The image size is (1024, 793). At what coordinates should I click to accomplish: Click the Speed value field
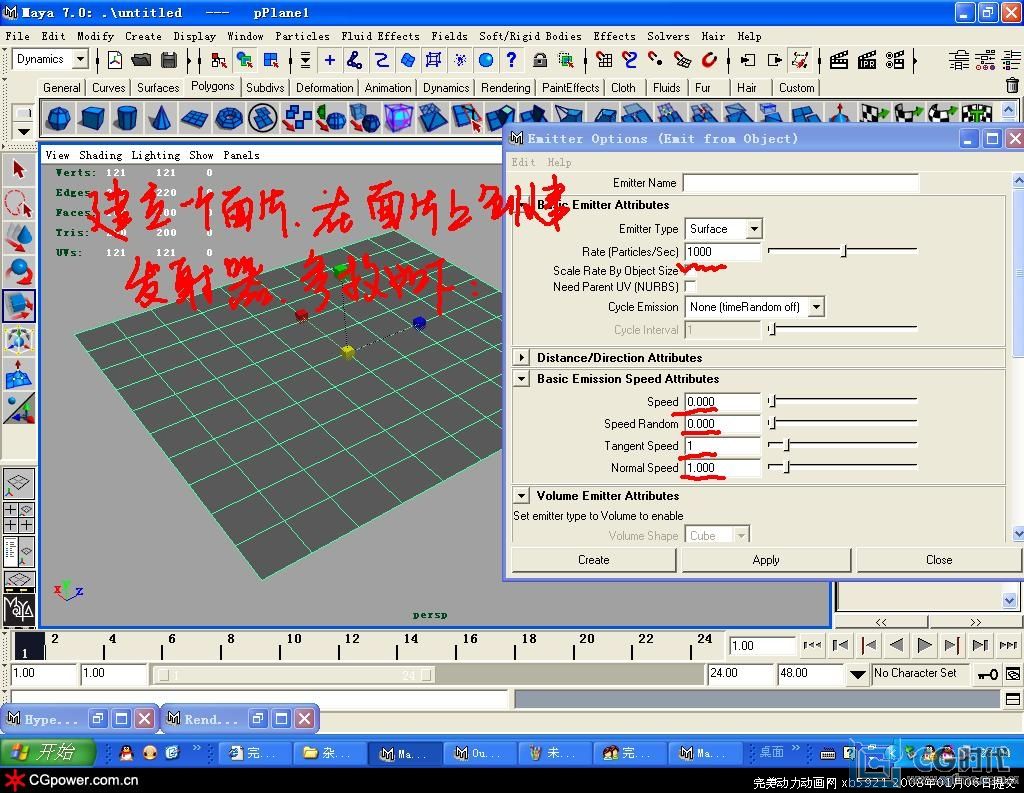(722, 402)
